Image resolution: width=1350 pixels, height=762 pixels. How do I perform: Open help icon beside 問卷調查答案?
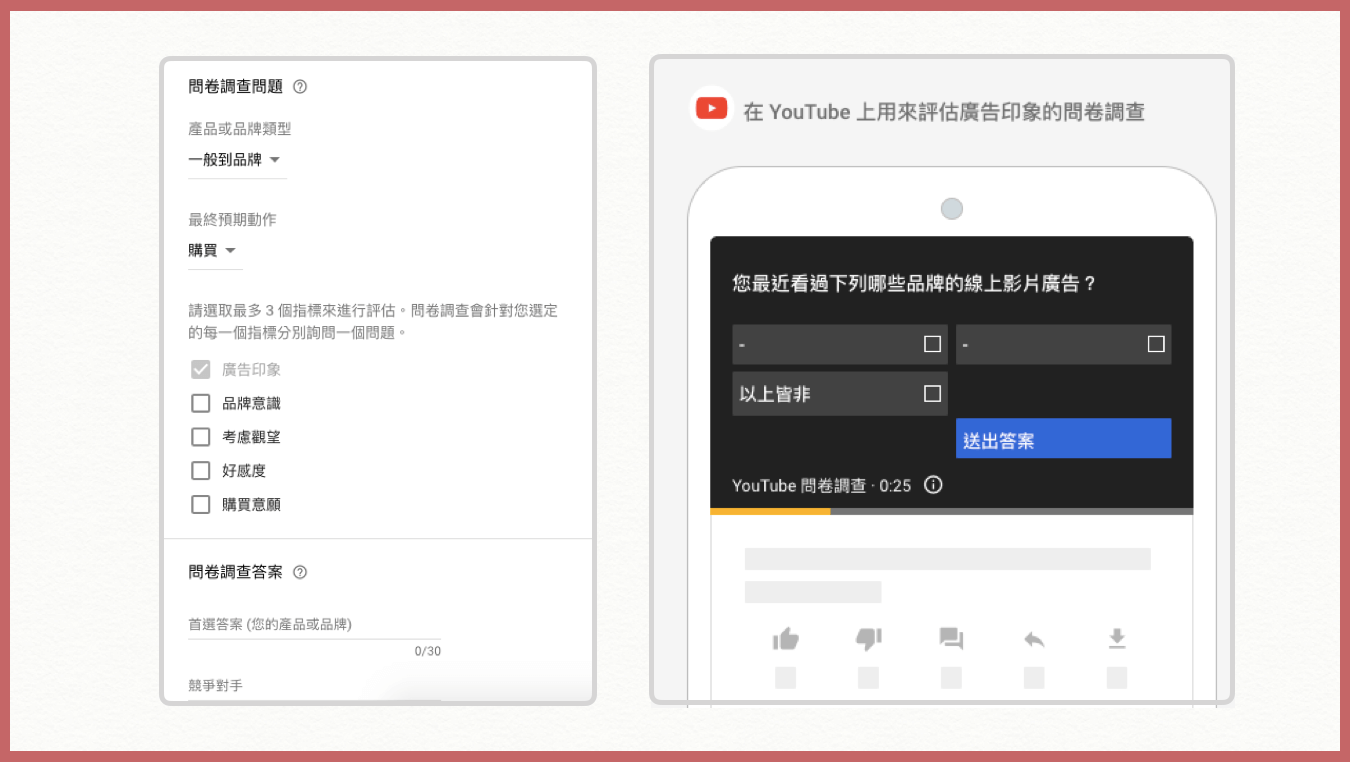pyautogui.click(x=300, y=573)
